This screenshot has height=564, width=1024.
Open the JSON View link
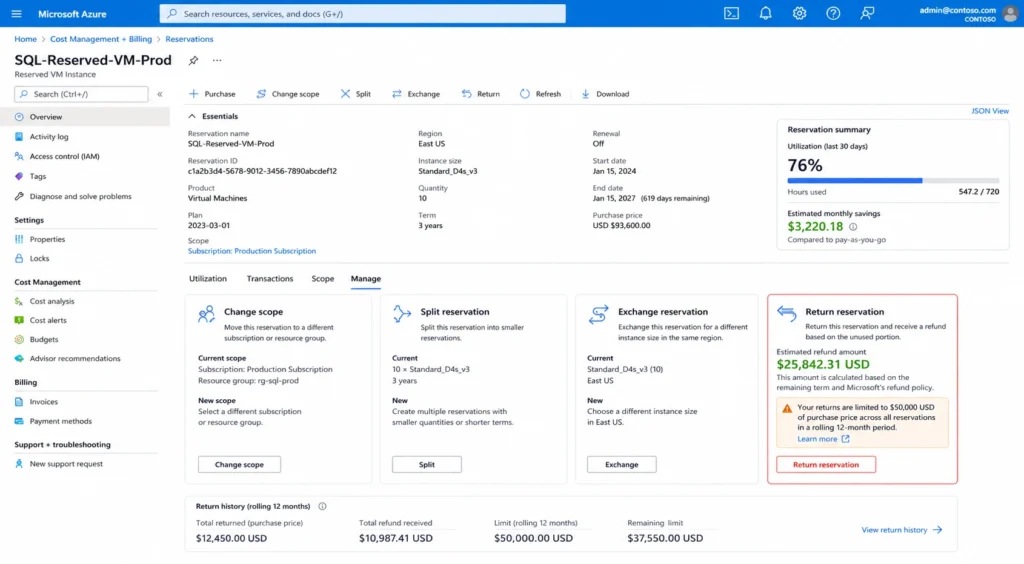coord(989,111)
